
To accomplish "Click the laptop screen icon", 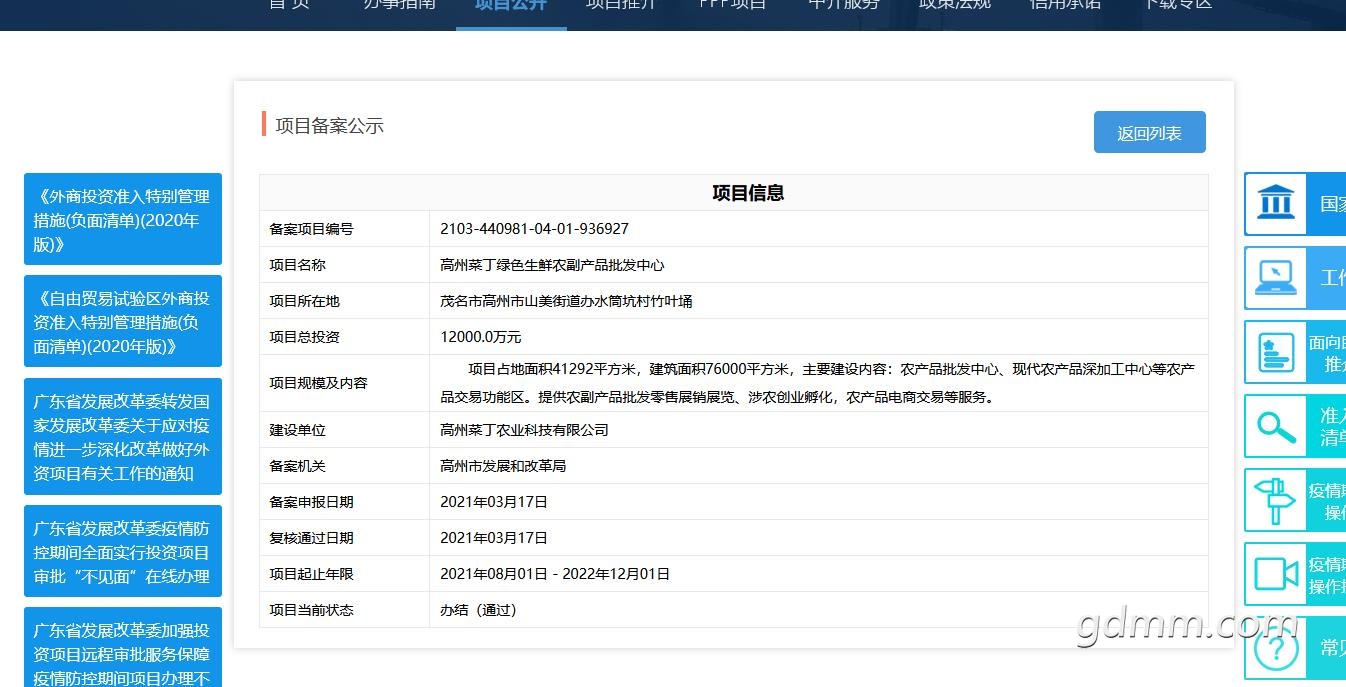I will click(x=1276, y=277).
